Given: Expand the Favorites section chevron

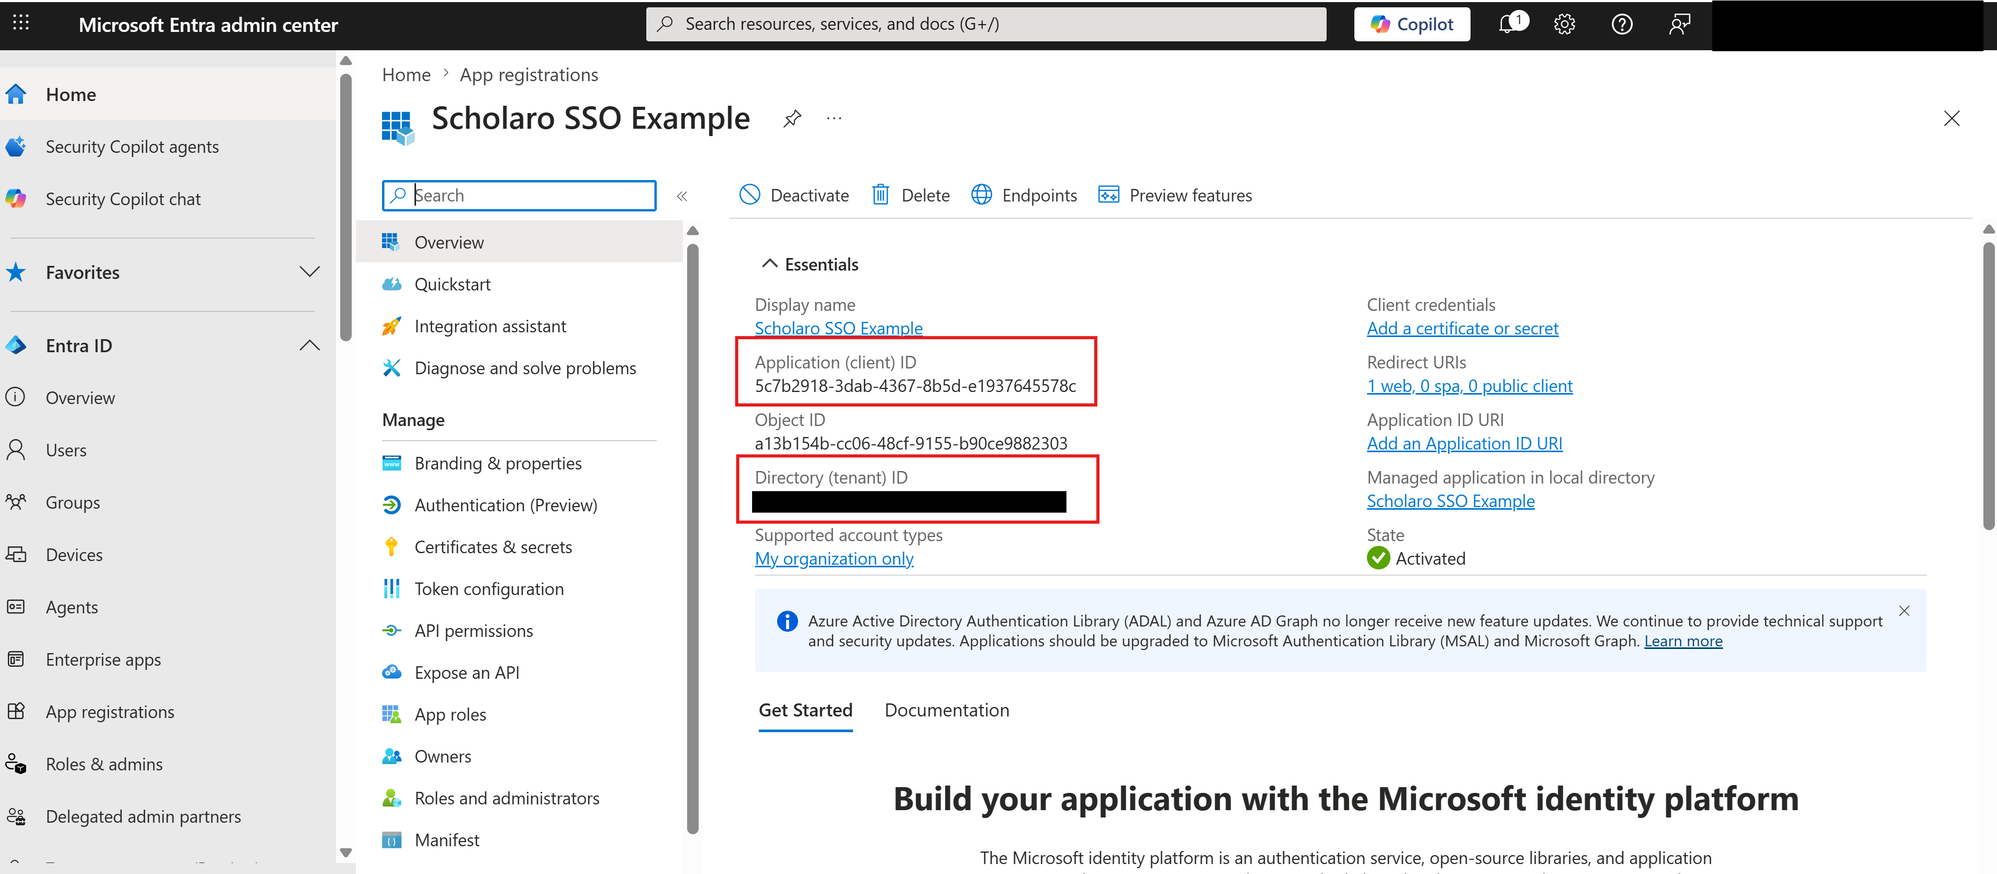Looking at the screenshot, I should (310, 272).
